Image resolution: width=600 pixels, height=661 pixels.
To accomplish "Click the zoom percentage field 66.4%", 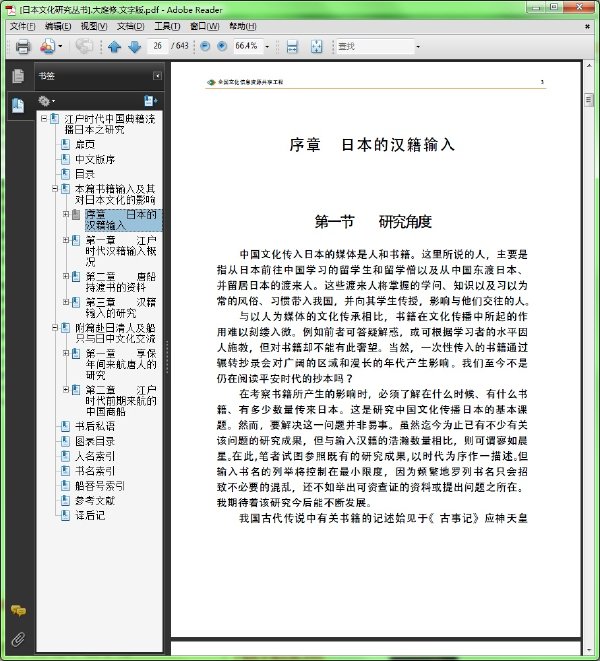I will [x=248, y=46].
